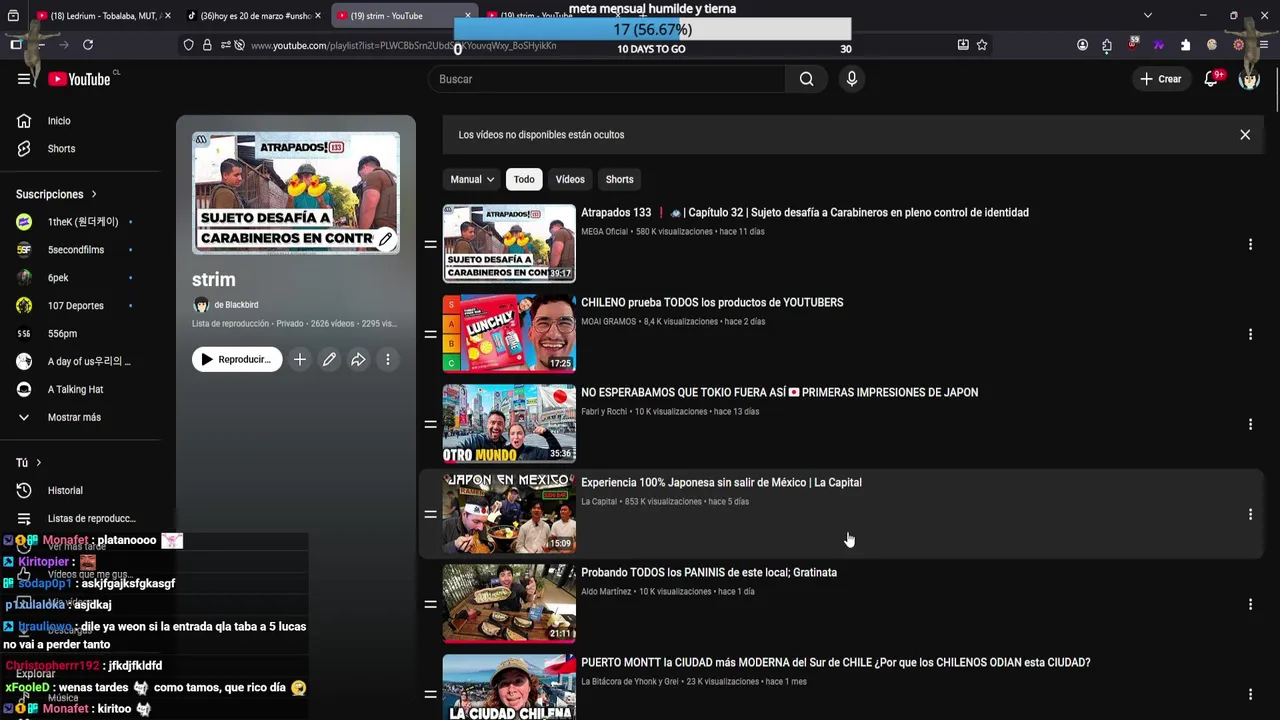
Task: Reload the page in browser
Action: click(x=88, y=45)
